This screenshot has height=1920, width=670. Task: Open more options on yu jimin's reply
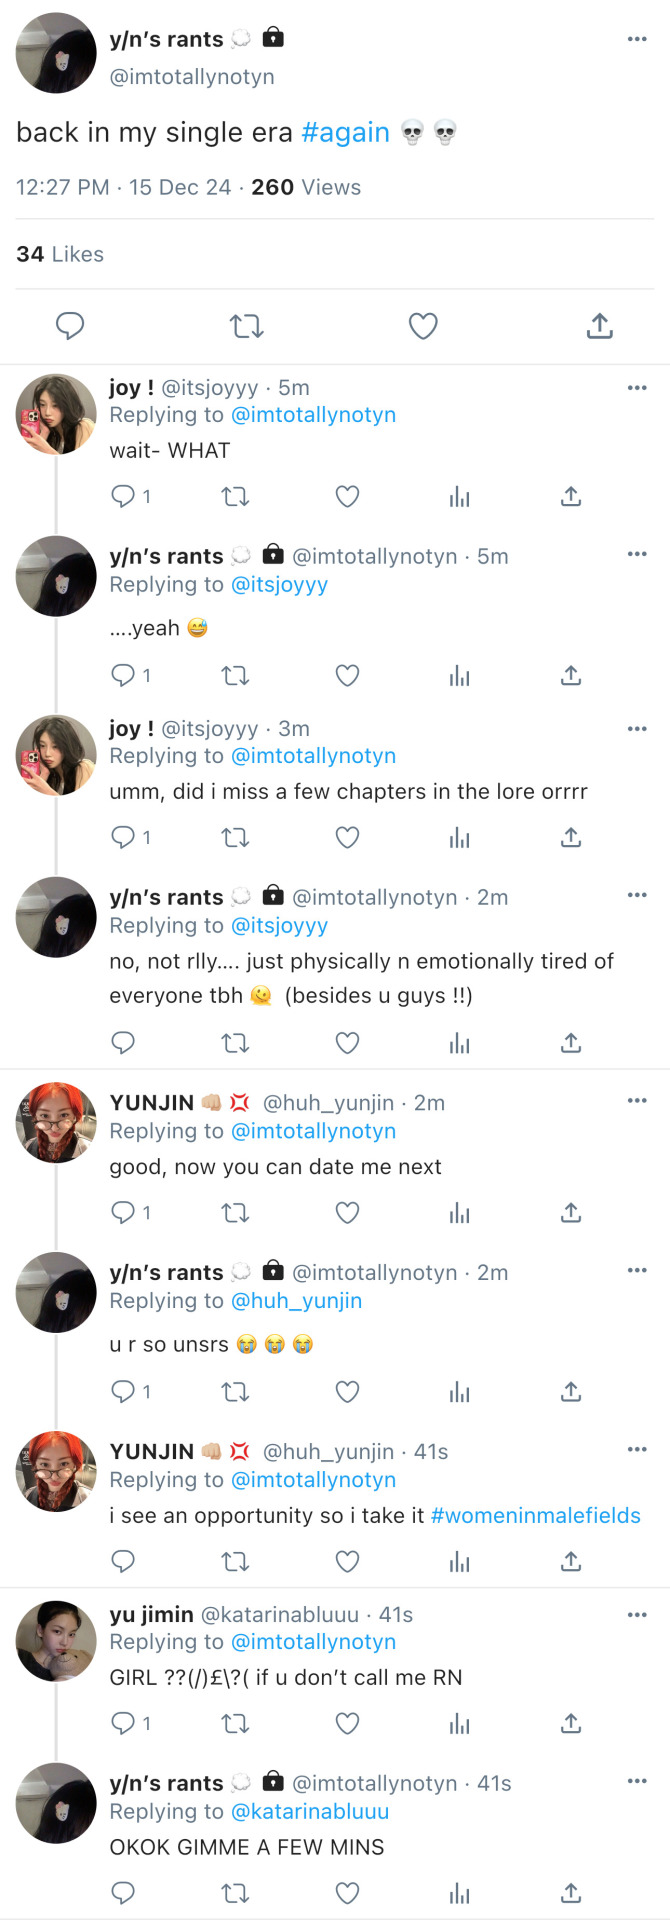[x=637, y=1615]
